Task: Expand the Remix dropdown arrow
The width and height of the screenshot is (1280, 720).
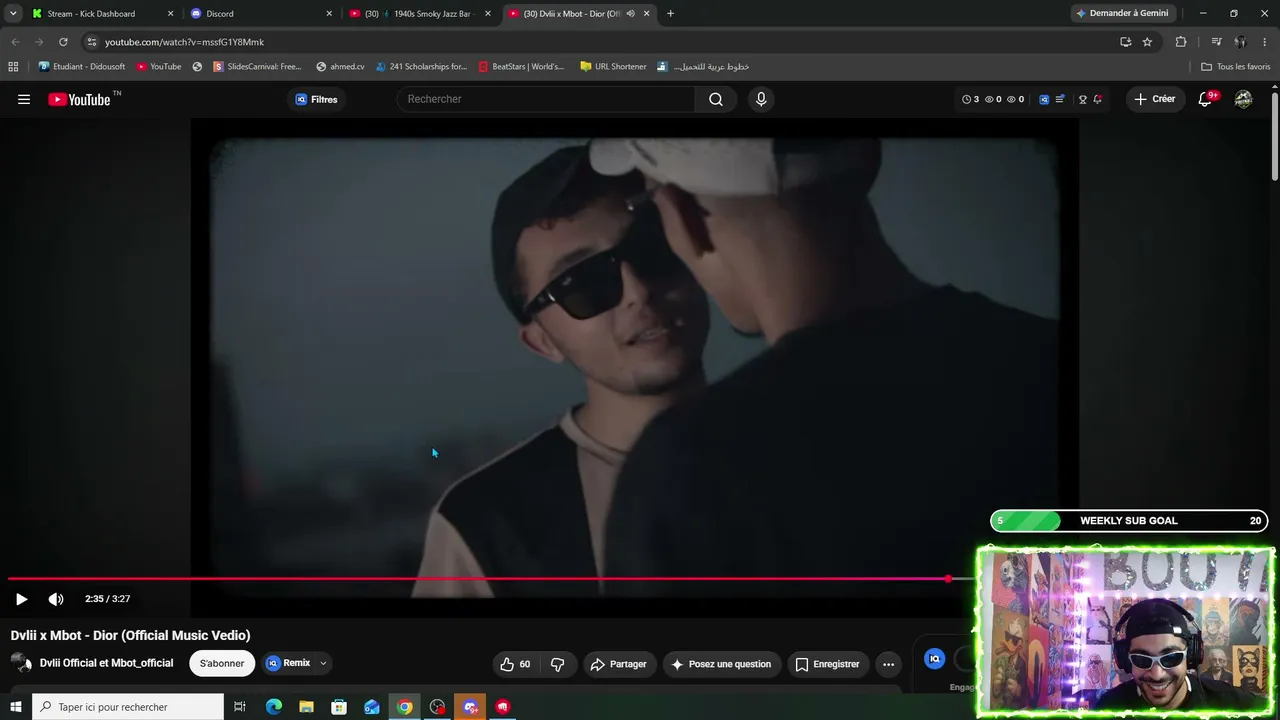Action: [323, 663]
